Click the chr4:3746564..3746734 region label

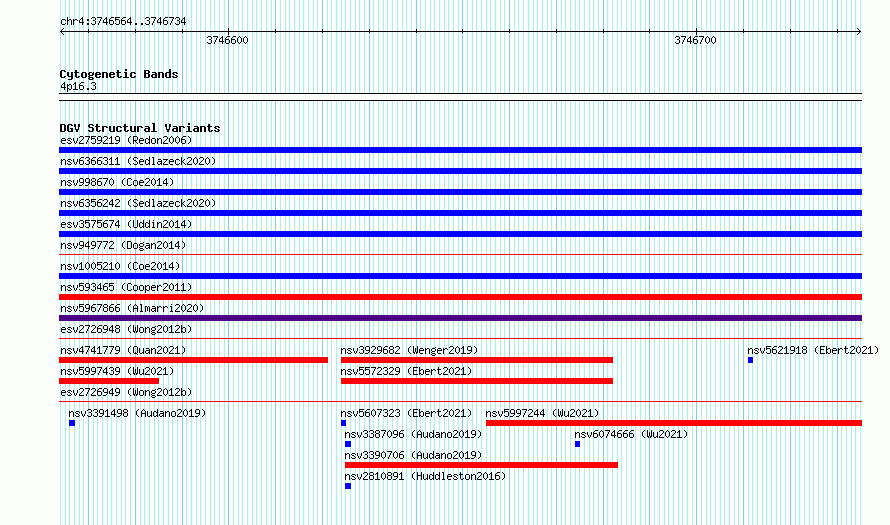pos(123,22)
